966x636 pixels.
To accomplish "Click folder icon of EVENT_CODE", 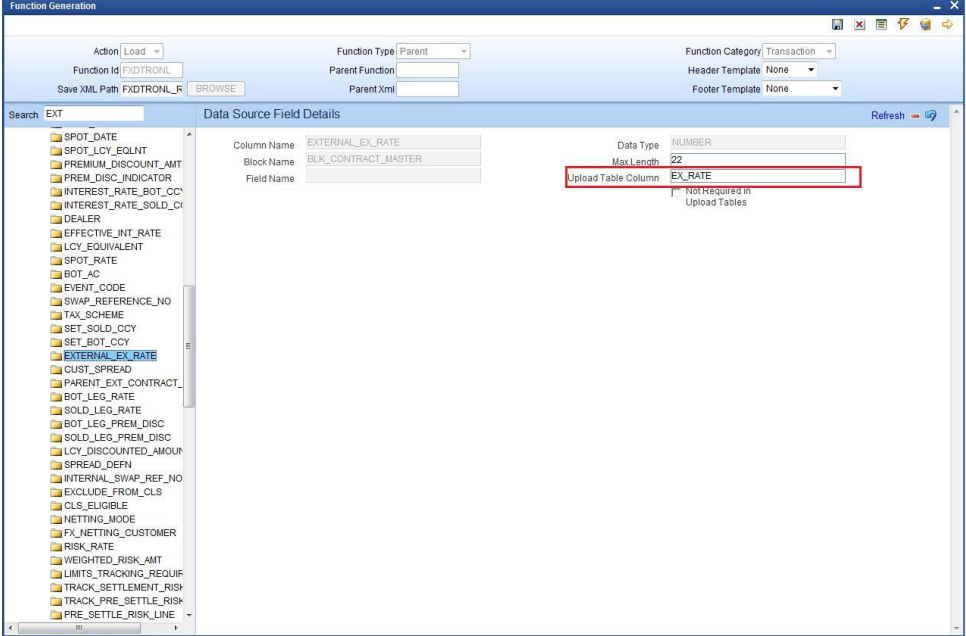I will [x=56, y=287].
